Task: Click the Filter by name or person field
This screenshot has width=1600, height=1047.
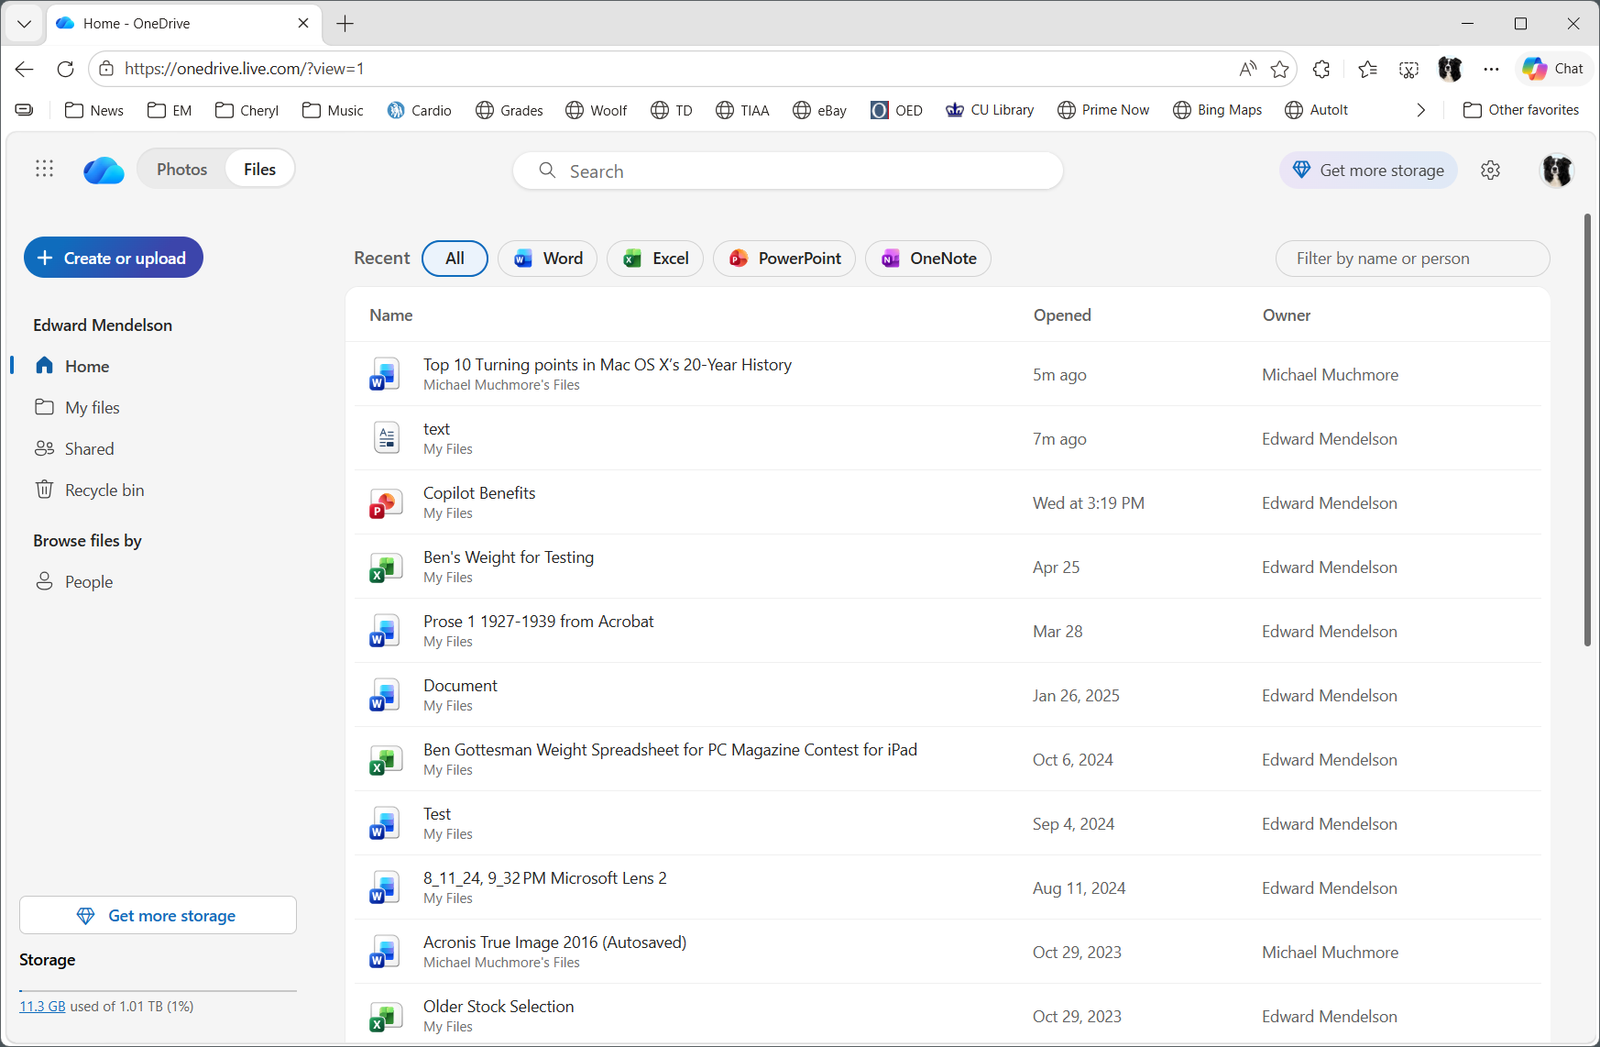Action: click(x=1413, y=258)
